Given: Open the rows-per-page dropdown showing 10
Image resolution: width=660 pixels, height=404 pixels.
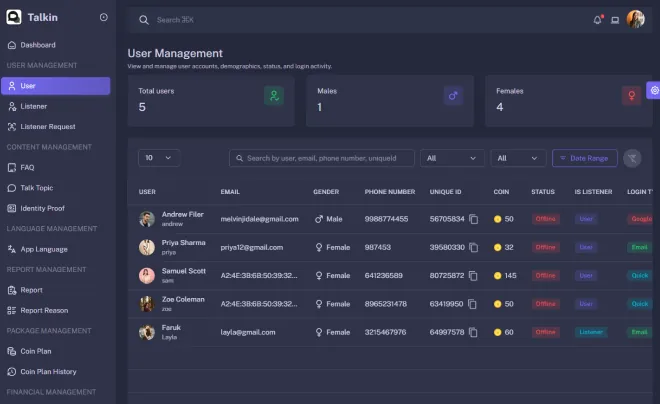Looking at the screenshot, I should coord(159,158).
